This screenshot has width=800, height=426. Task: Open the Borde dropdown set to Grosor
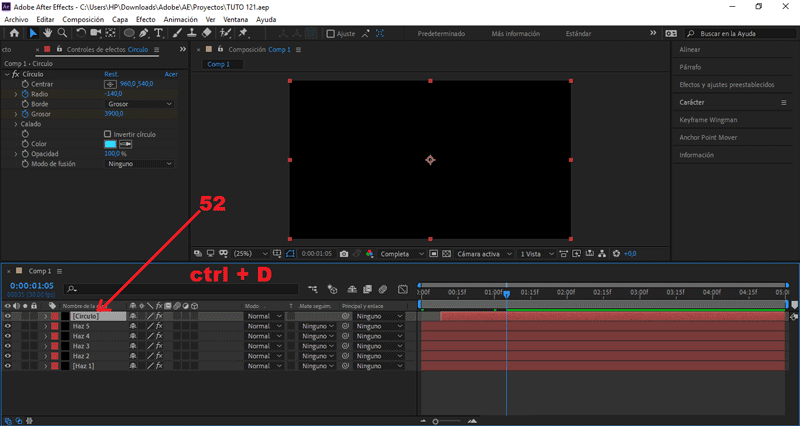(140, 104)
